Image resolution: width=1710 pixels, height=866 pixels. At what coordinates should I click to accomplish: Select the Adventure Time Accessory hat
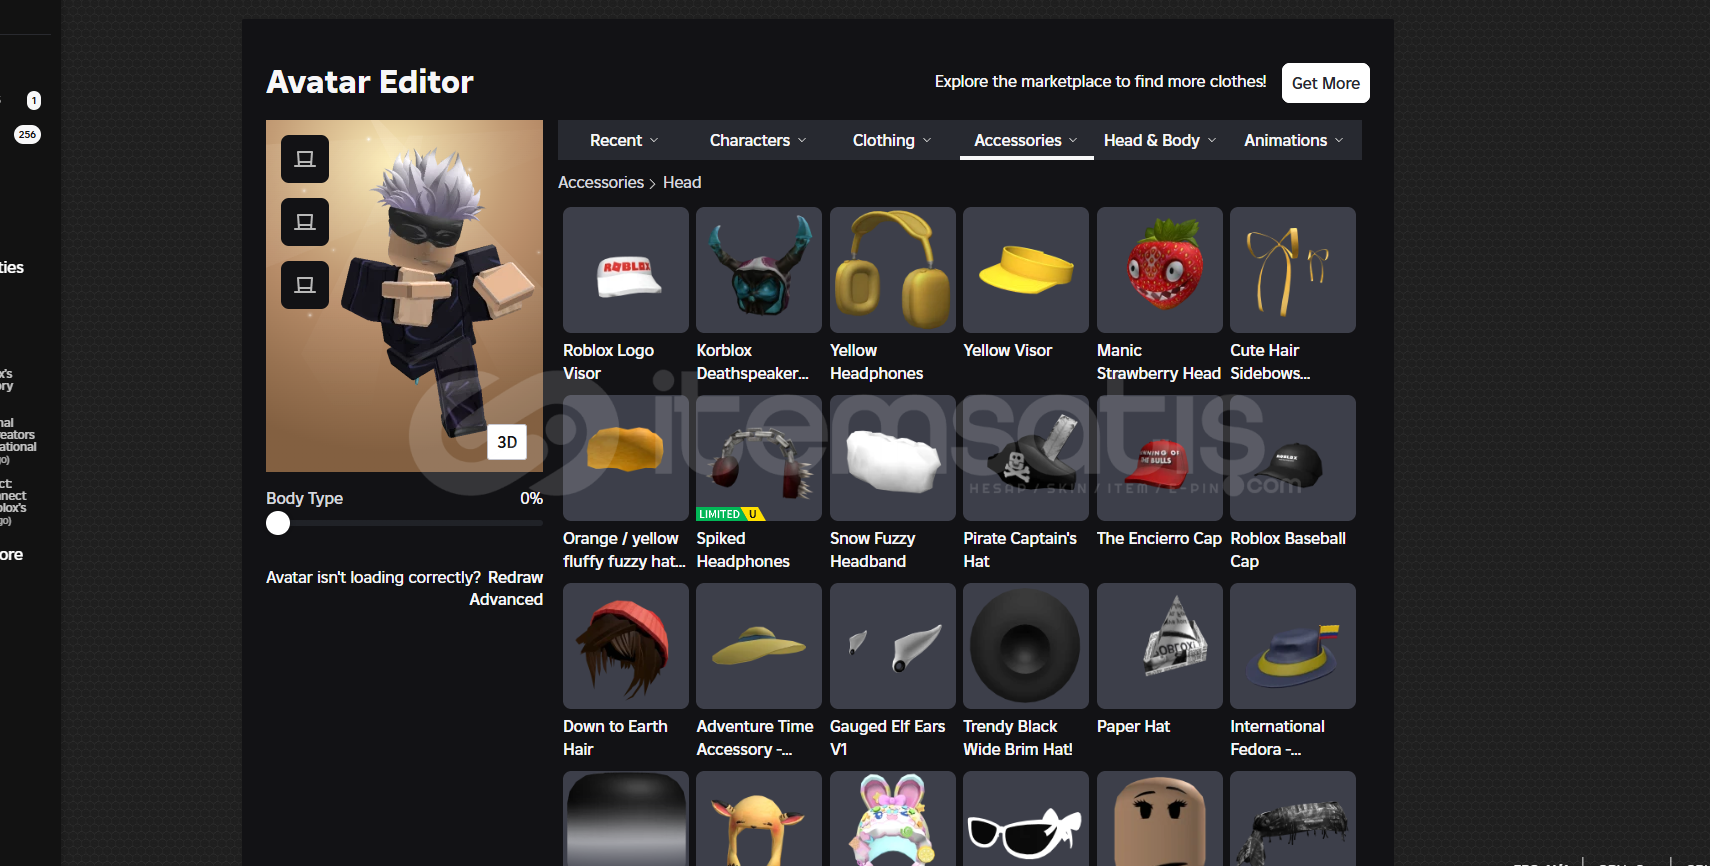click(x=759, y=646)
